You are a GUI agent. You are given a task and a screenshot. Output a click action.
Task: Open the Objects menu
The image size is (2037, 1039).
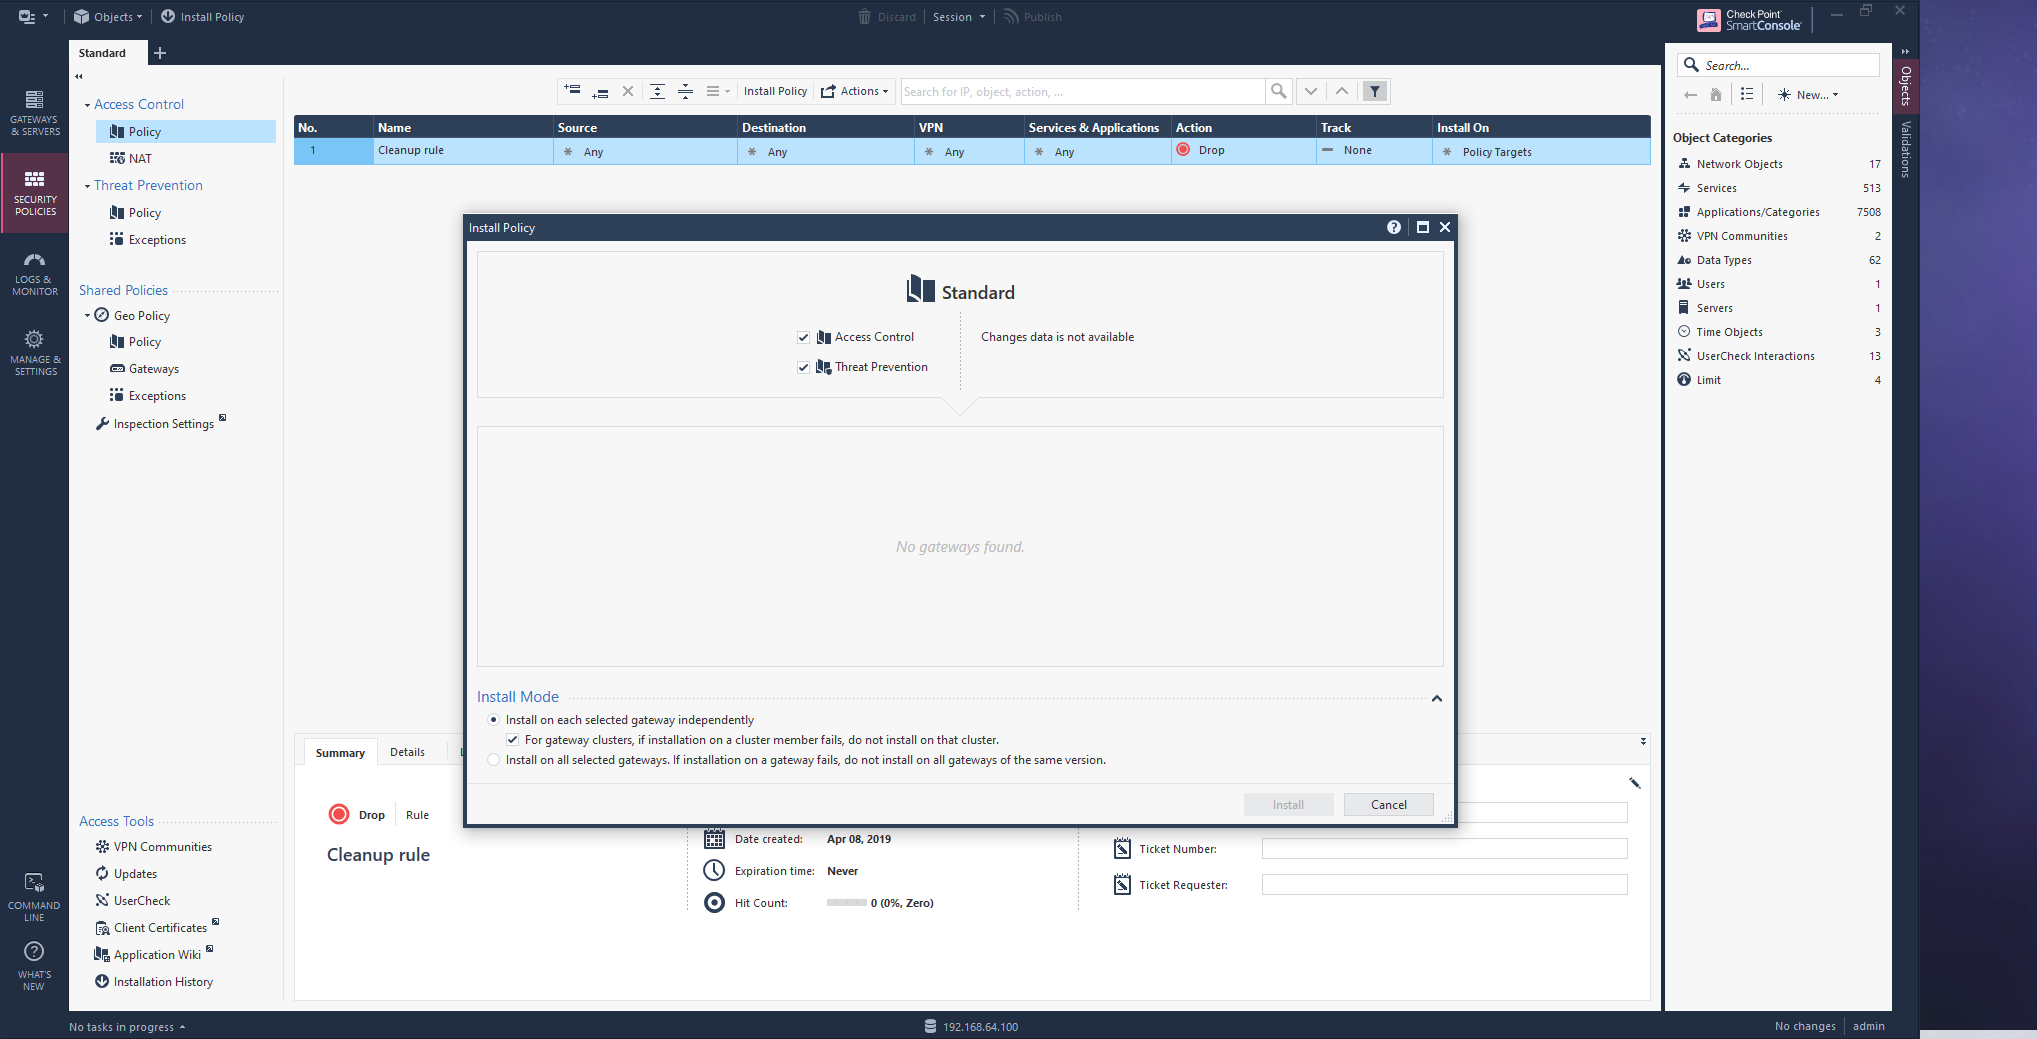coord(109,17)
